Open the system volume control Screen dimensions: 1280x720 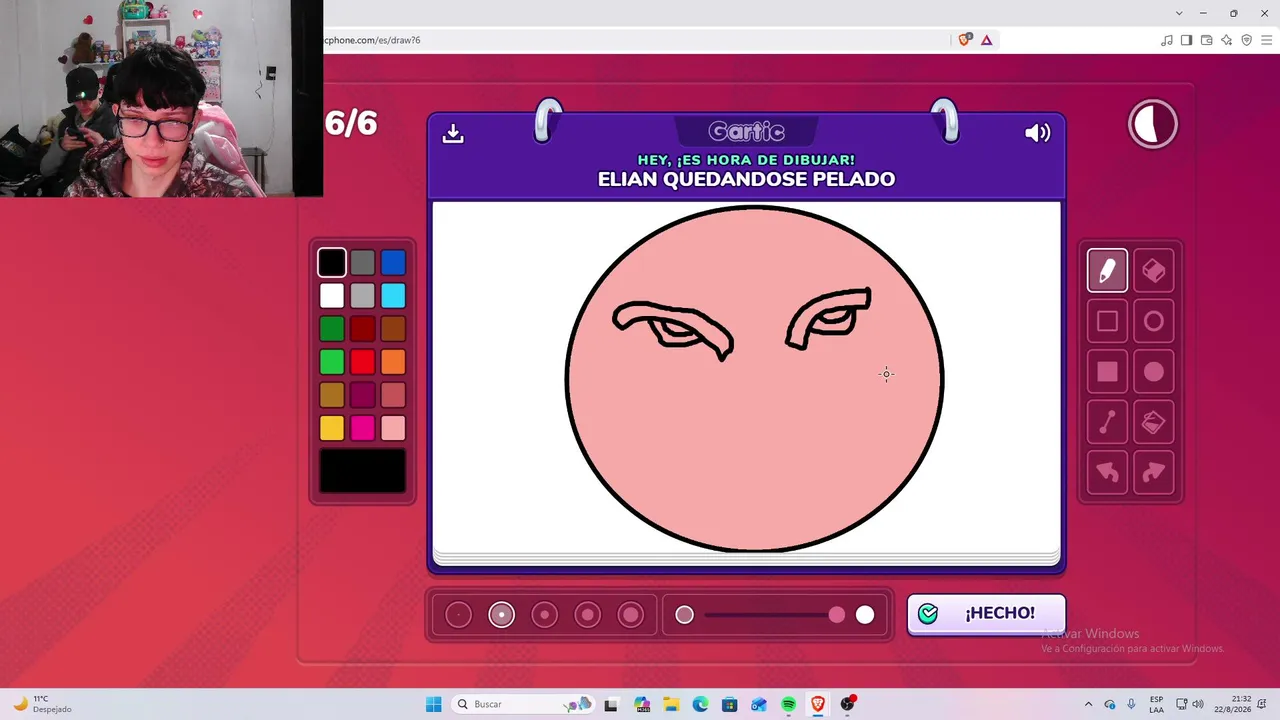click(1198, 704)
